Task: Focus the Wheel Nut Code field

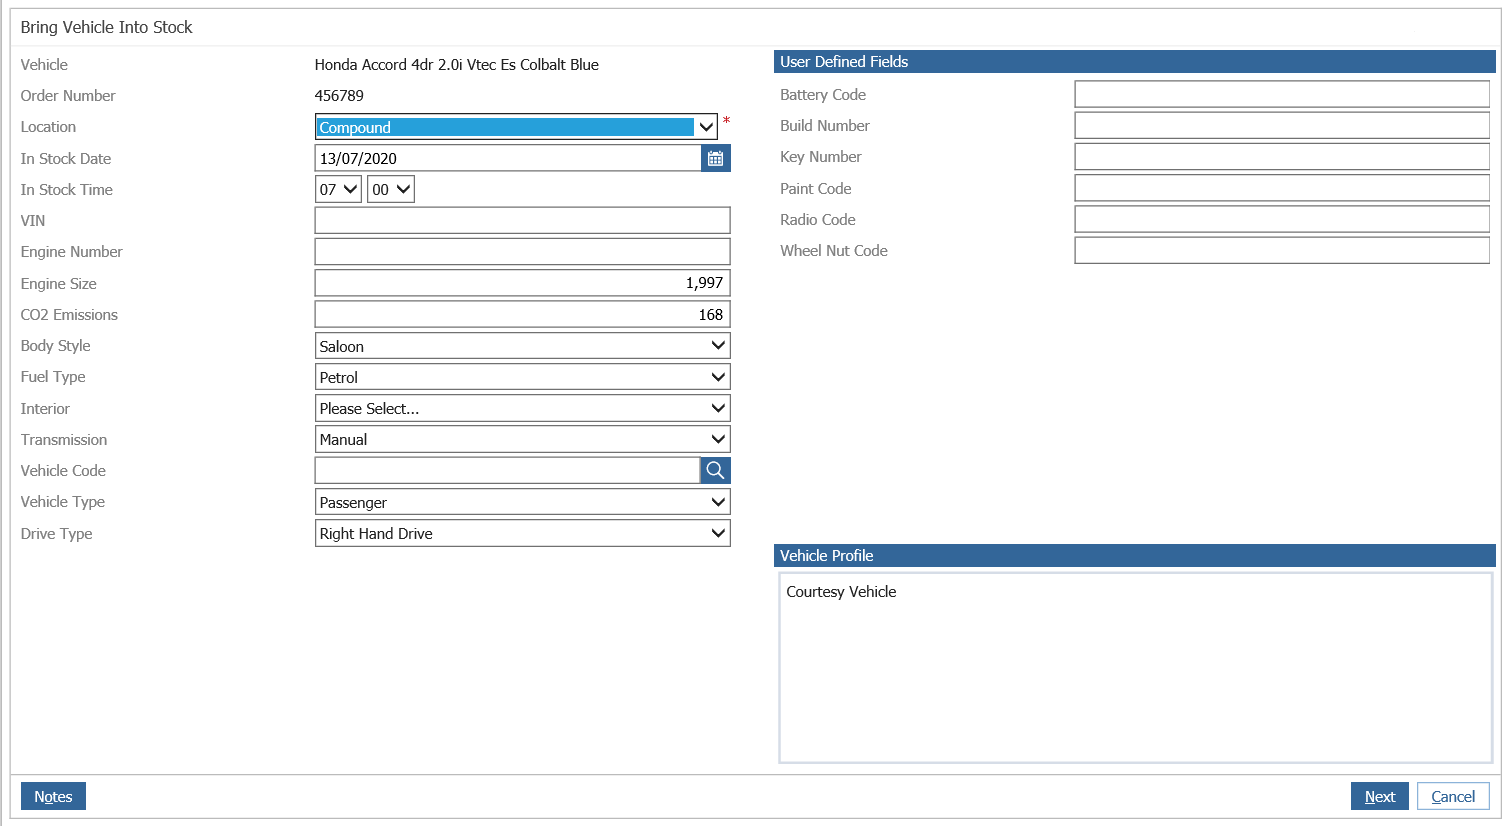Action: [1281, 250]
